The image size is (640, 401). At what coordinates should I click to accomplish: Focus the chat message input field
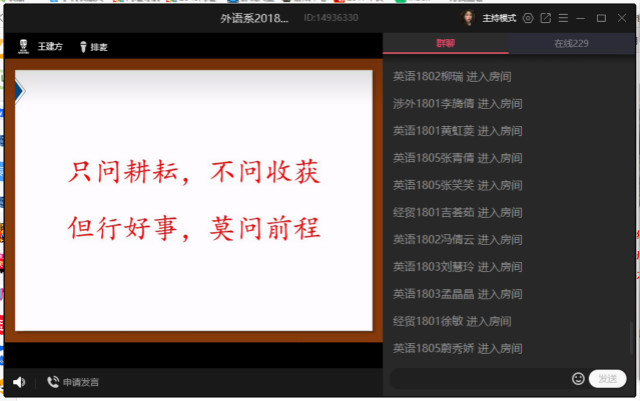click(480, 379)
